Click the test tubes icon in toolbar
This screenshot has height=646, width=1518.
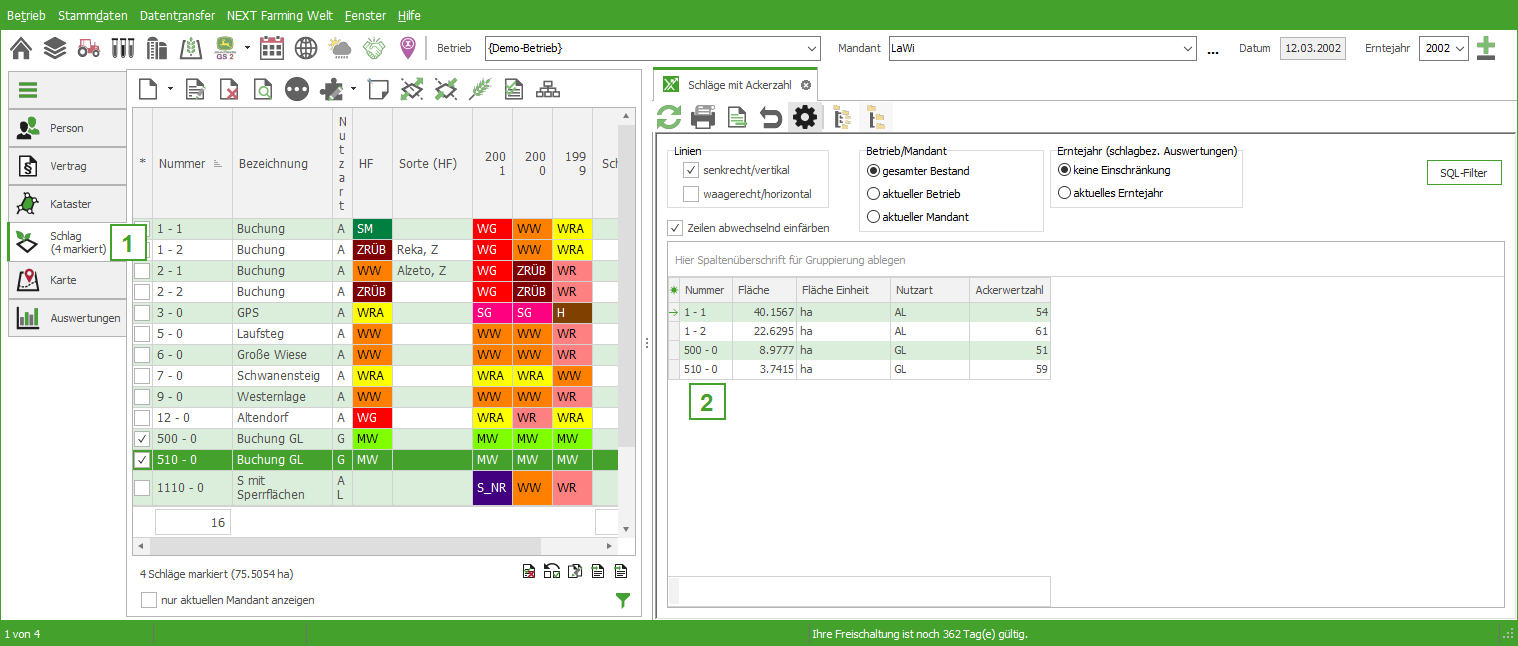coord(123,48)
